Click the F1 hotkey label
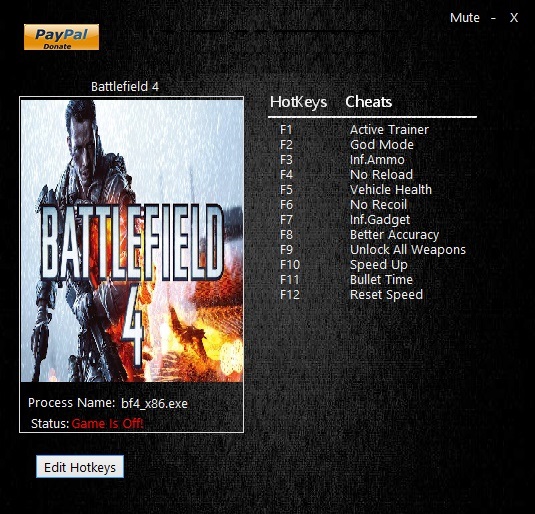 [286, 130]
